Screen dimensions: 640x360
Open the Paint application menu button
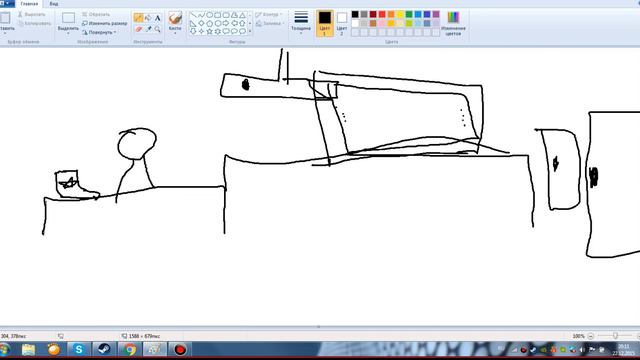point(7,4)
